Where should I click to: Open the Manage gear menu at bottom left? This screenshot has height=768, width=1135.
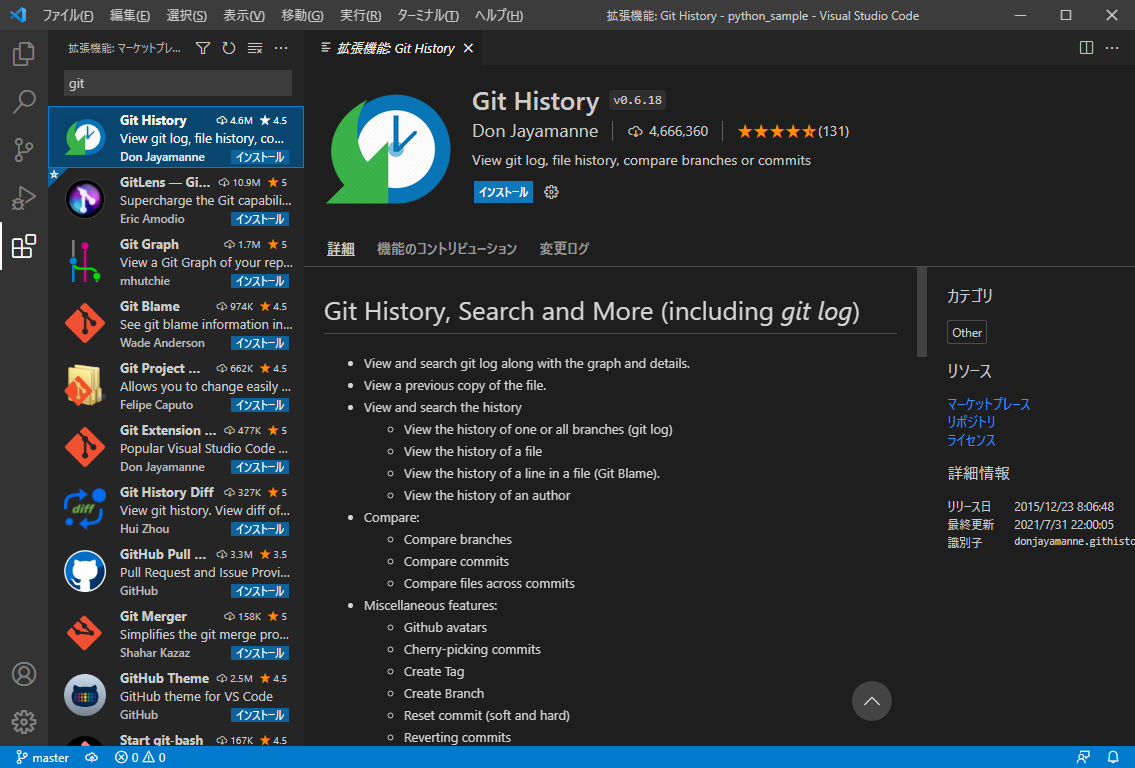coord(24,721)
